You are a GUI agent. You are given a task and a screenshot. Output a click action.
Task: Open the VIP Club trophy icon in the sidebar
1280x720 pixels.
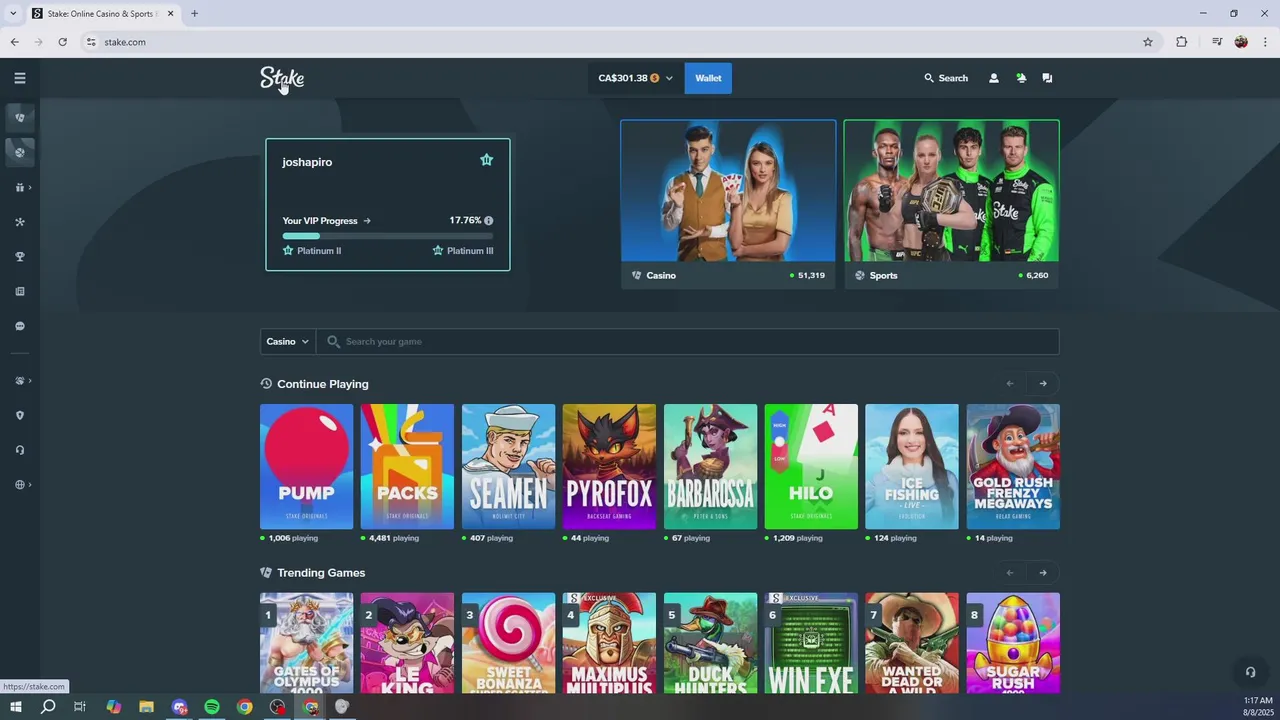click(x=19, y=257)
